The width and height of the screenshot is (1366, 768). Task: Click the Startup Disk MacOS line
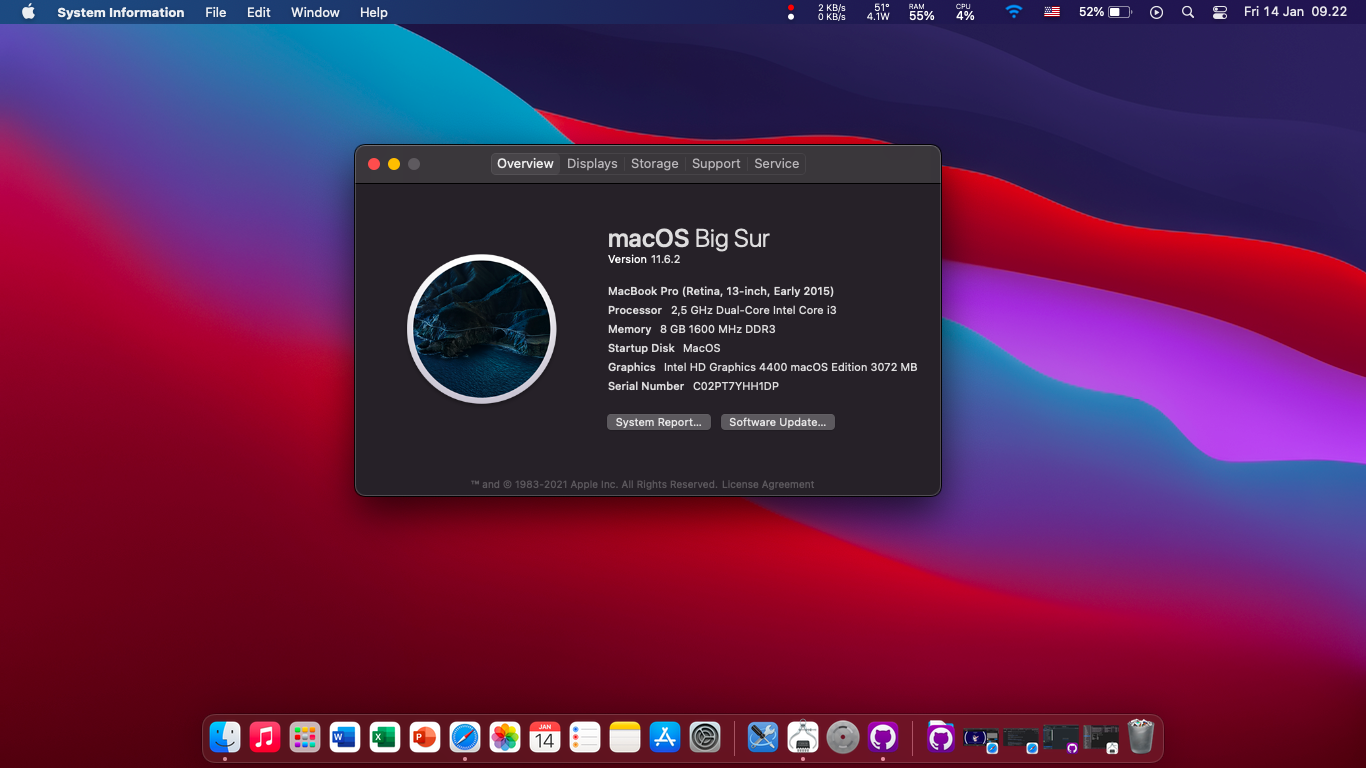[x=664, y=348]
